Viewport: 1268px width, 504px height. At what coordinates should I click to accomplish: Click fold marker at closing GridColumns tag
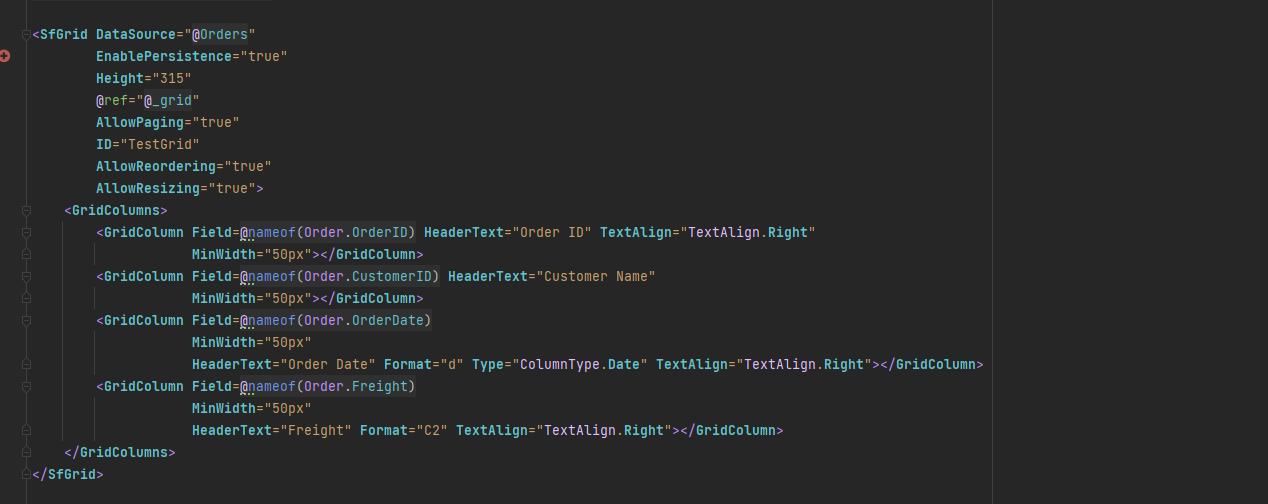pyautogui.click(x=26, y=453)
